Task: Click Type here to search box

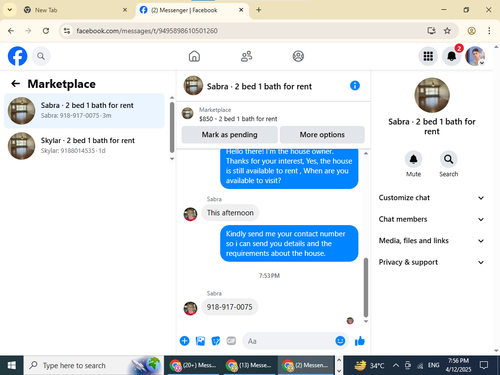Action: [94, 365]
